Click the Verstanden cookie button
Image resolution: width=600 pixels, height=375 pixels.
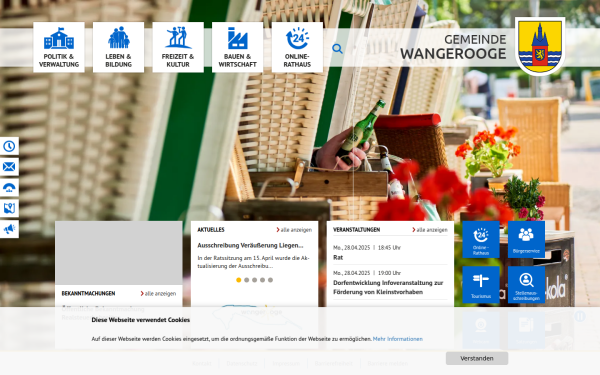[477, 359]
